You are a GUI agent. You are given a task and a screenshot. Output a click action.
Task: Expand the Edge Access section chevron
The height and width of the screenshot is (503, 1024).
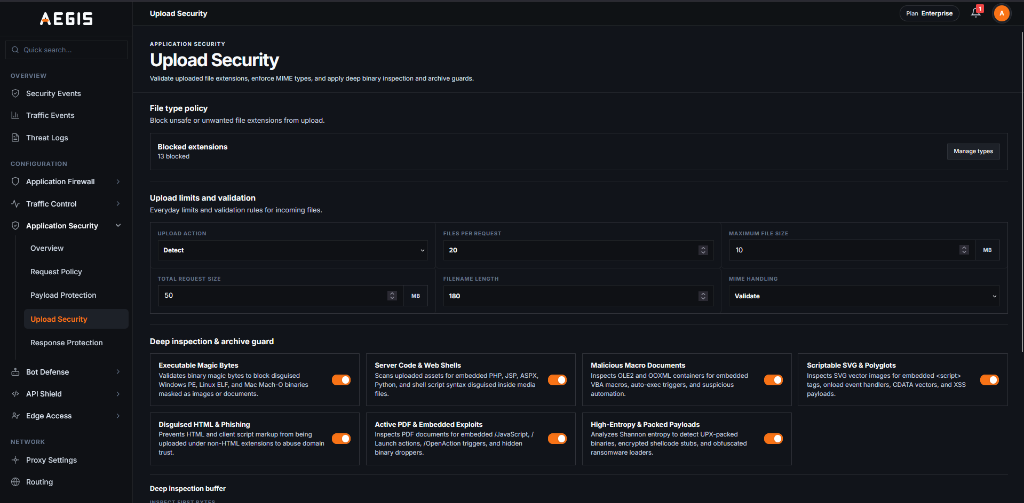point(118,416)
